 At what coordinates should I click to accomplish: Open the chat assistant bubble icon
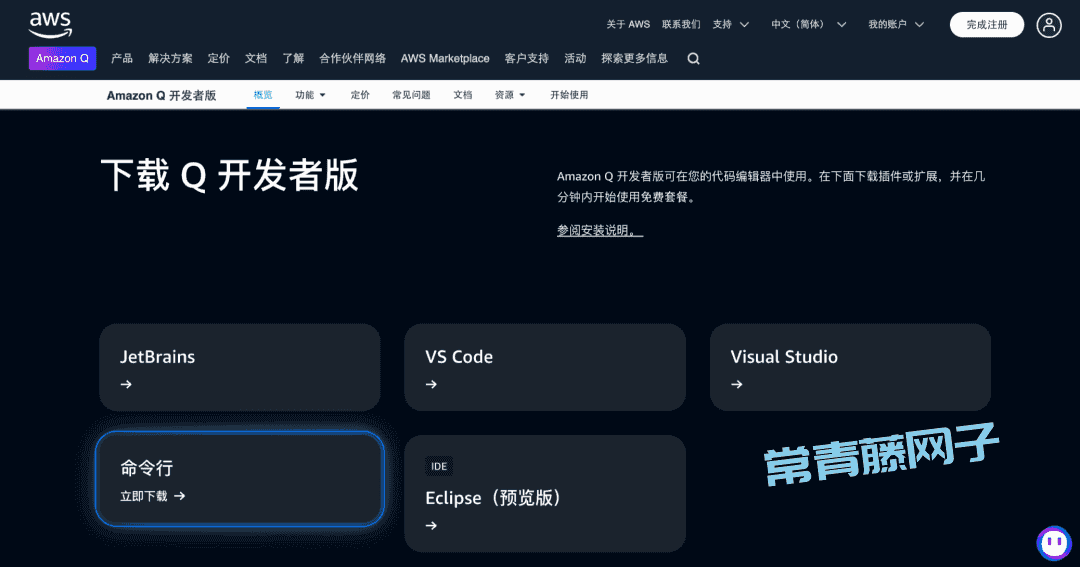pyautogui.click(x=1054, y=543)
